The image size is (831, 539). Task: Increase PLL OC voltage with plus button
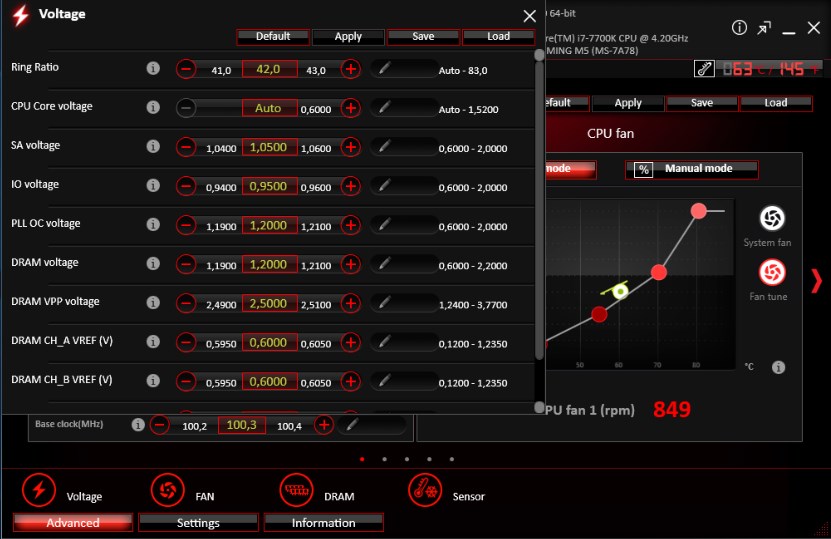(350, 225)
